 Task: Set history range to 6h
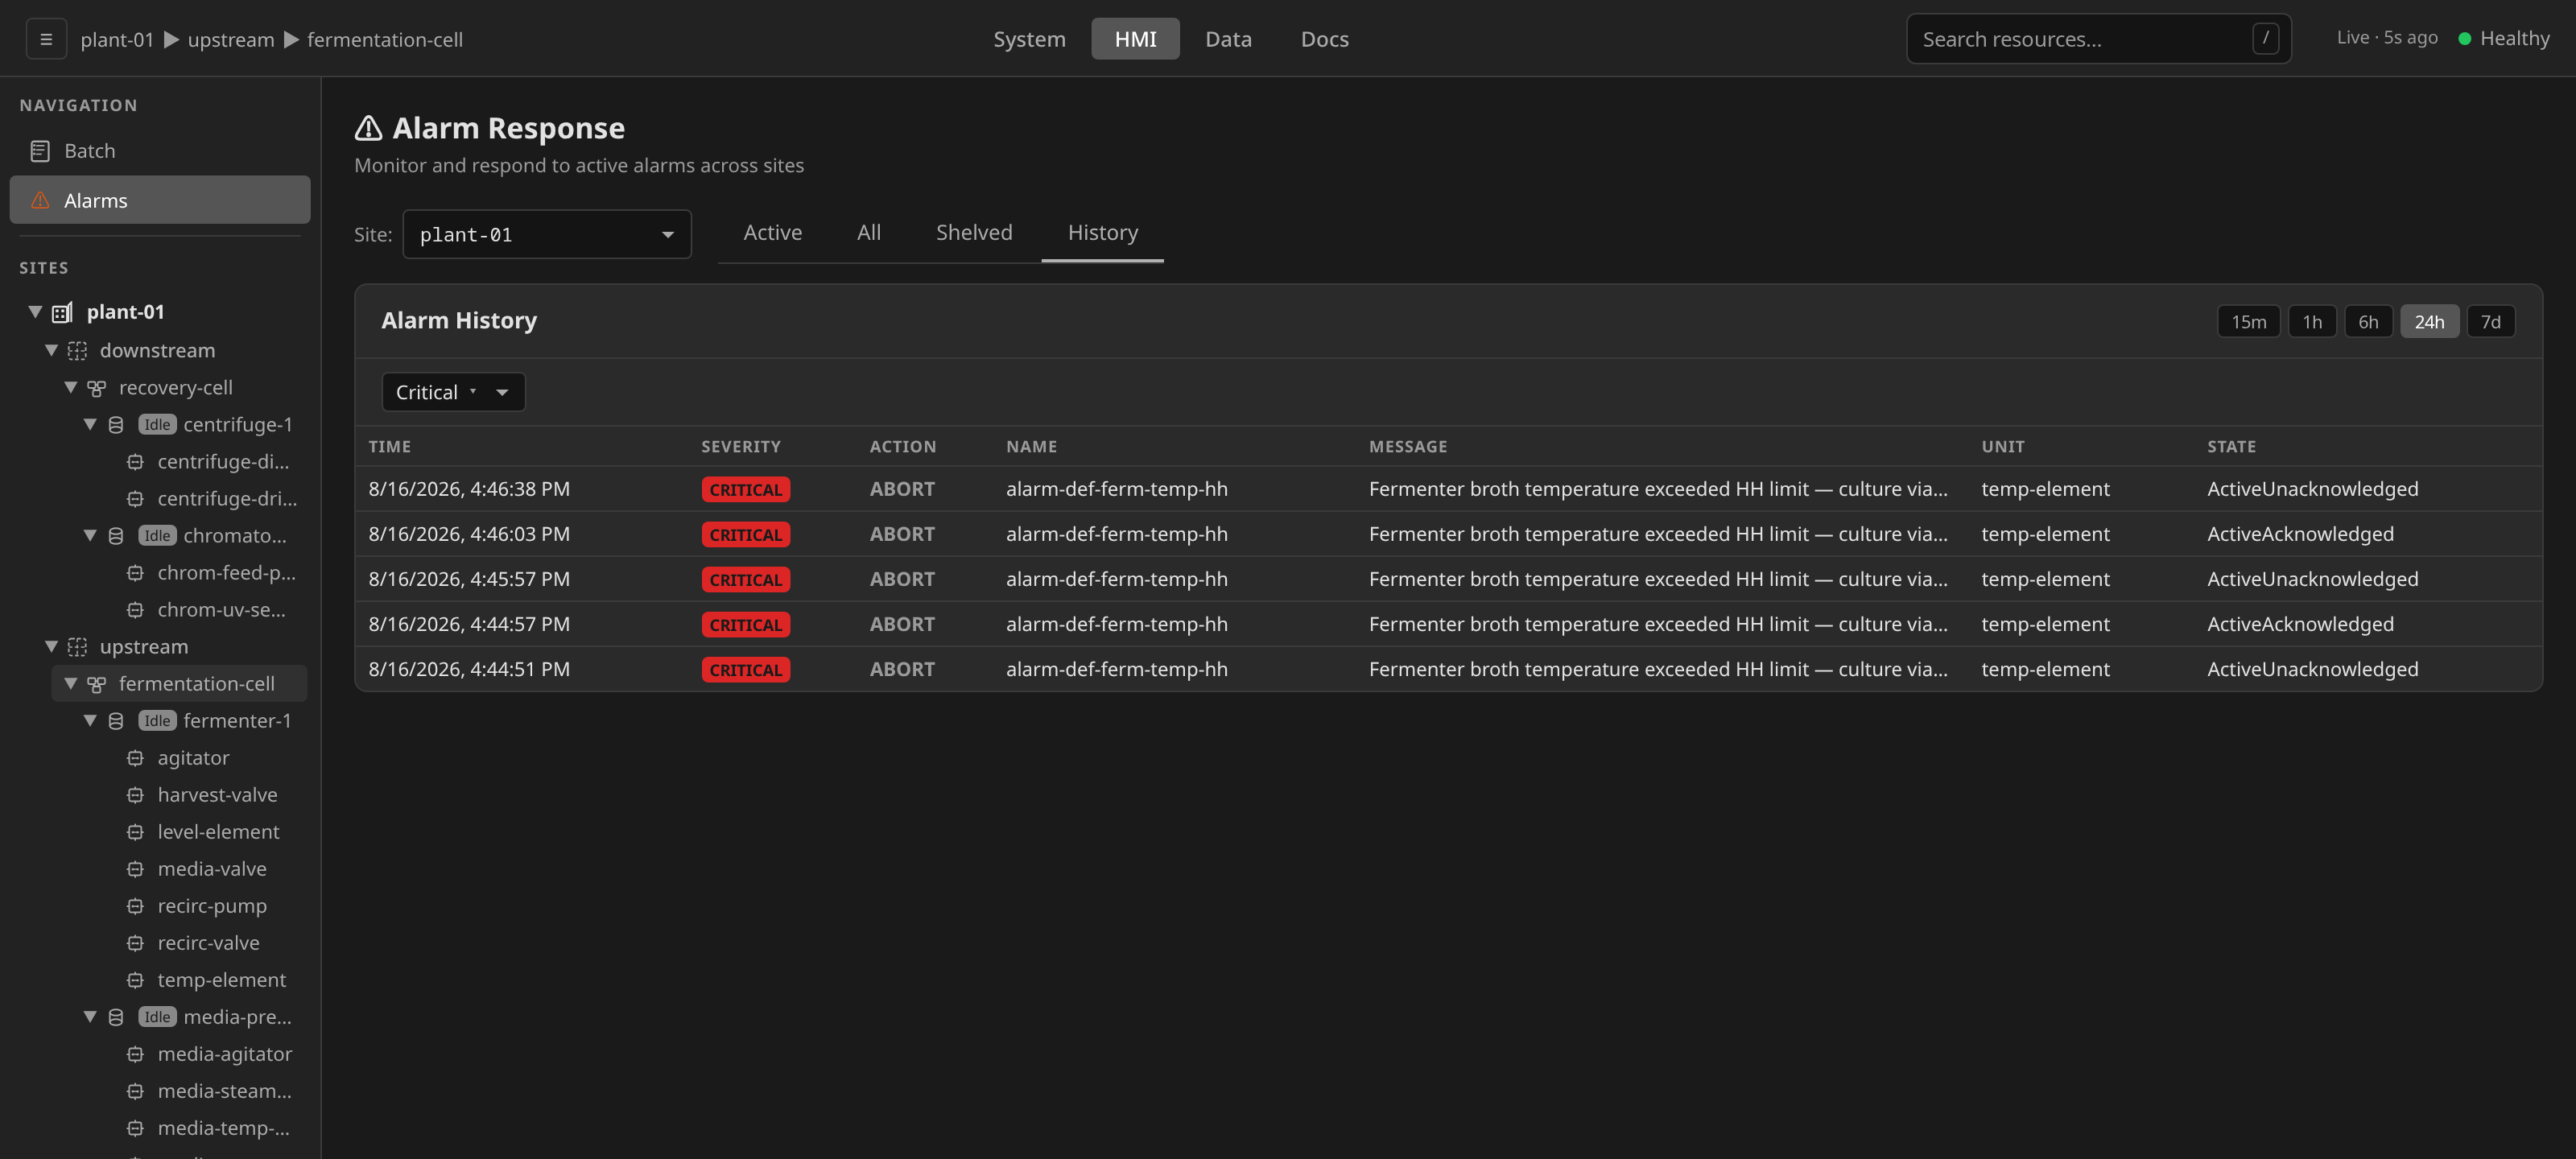coord(2368,321)
